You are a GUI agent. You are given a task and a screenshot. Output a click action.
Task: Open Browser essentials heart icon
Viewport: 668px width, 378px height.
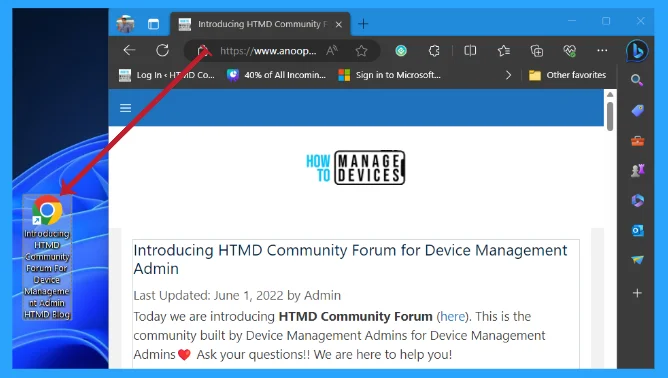coord(570,51)
